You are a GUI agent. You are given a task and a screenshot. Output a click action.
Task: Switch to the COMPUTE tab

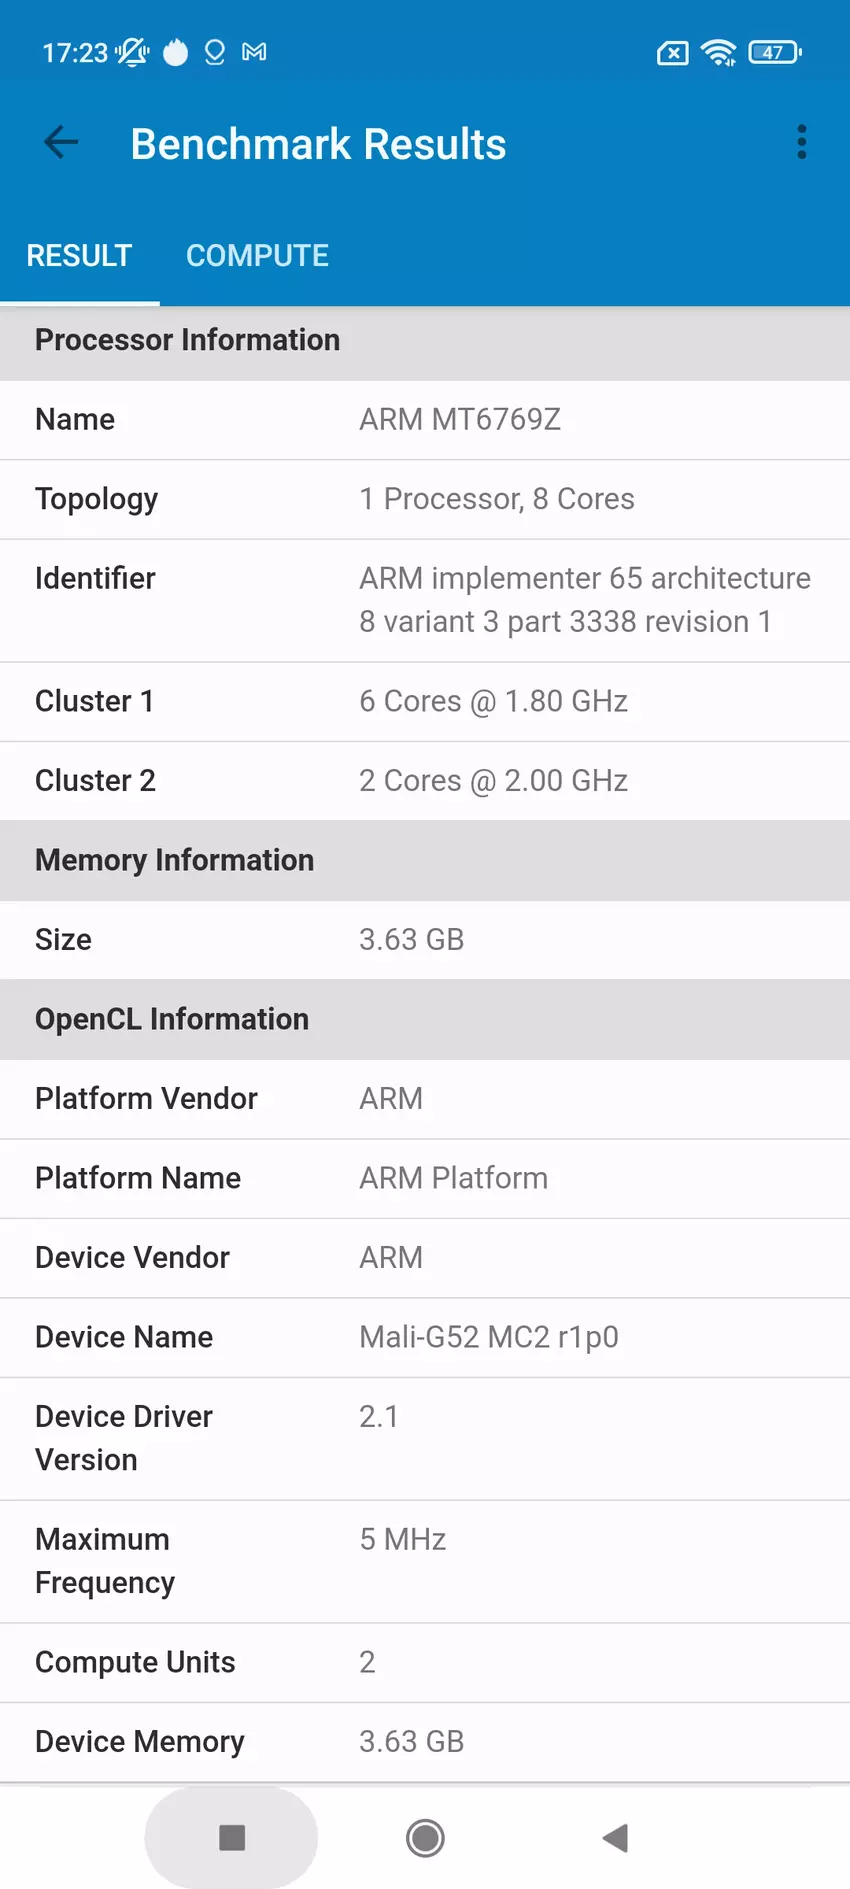point(257,256)
